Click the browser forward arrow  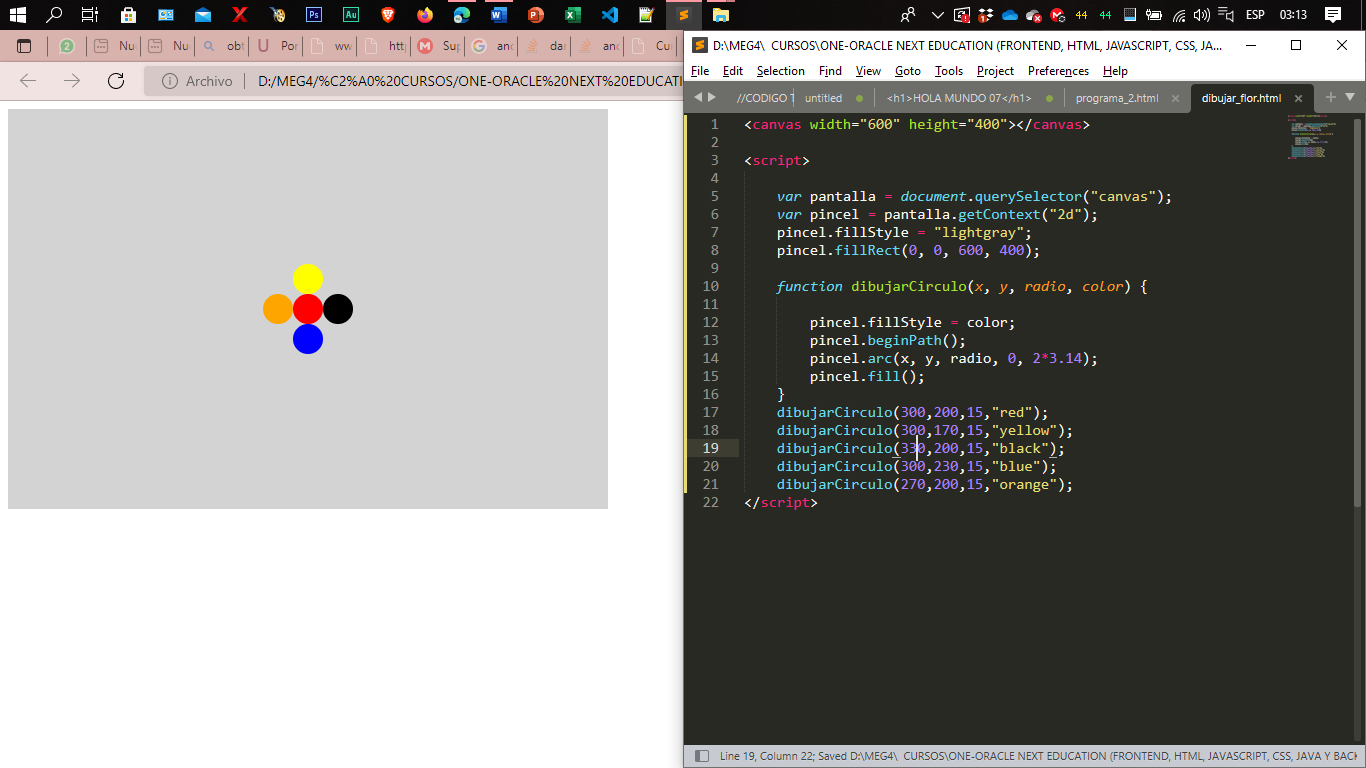coord(72,81)
